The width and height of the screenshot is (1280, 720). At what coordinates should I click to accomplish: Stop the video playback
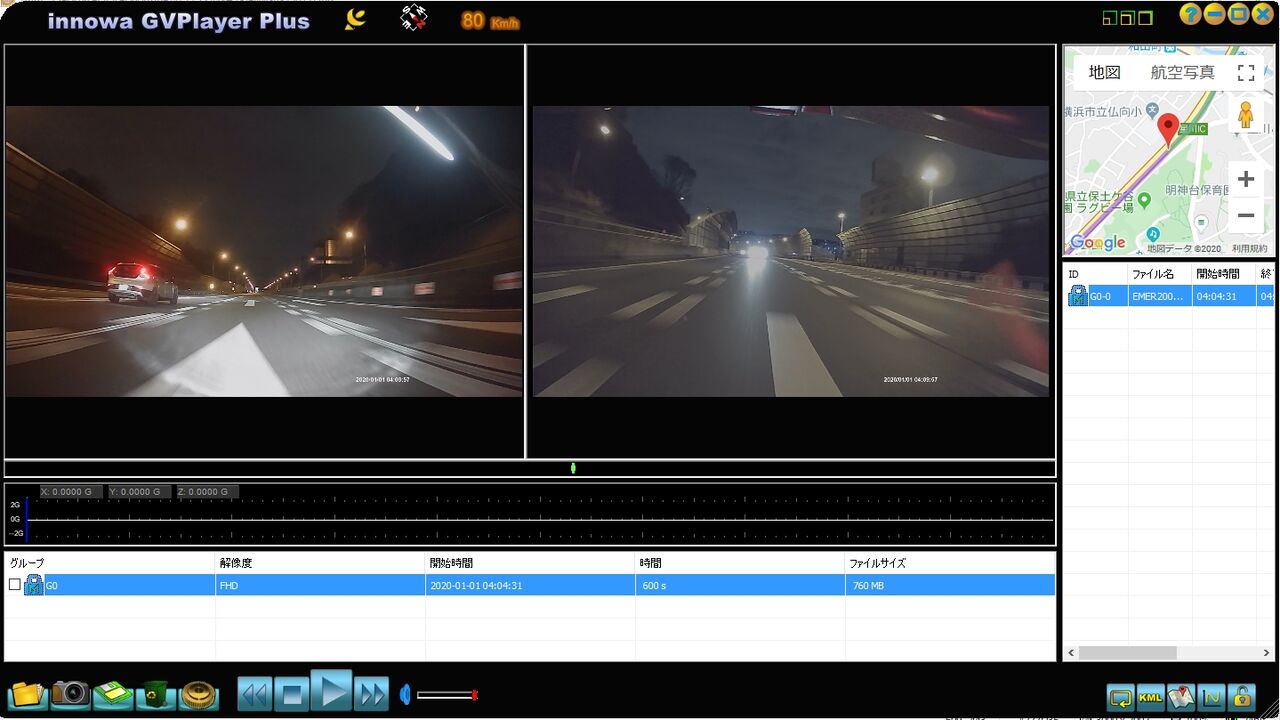292,693
